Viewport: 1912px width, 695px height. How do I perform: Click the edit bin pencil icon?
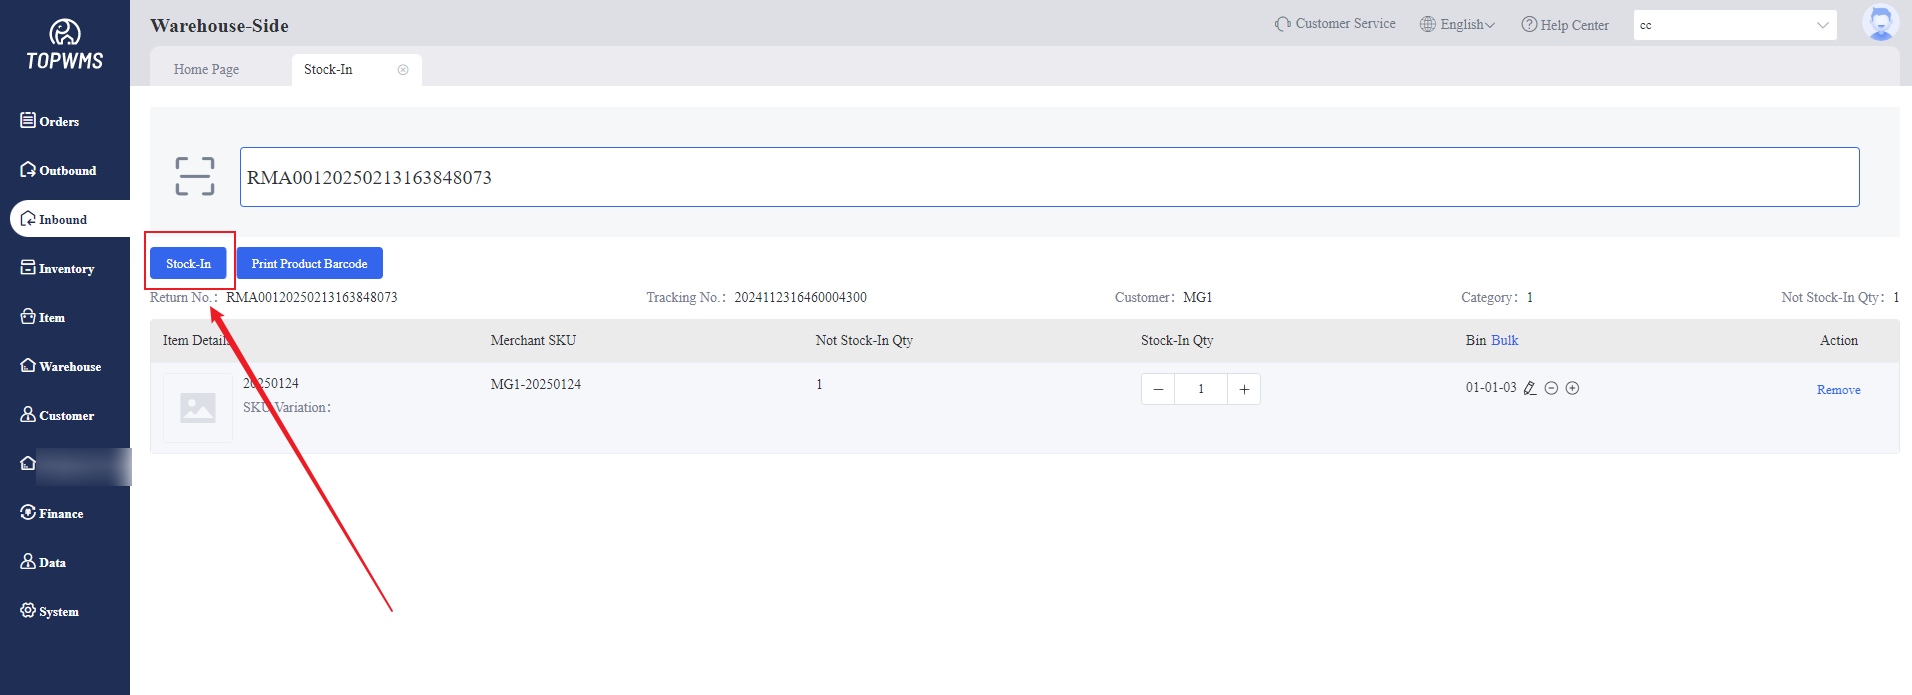point(1529,388)
